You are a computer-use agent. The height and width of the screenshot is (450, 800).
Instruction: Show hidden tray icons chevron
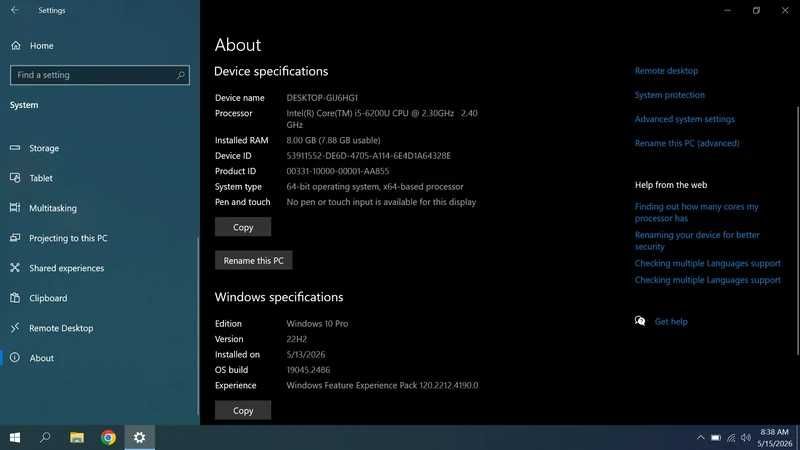coord(701,437)
